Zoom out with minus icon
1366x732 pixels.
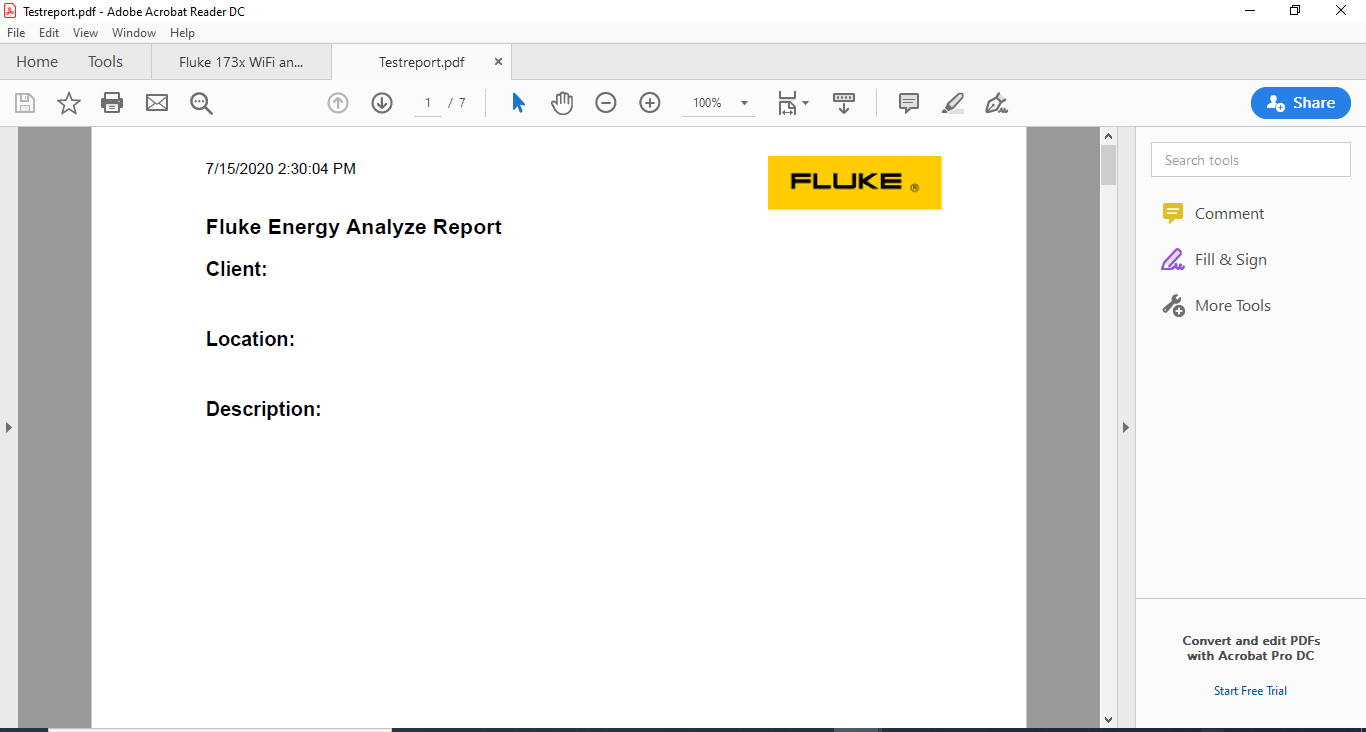pyautogui.click(x=606, y=103)
